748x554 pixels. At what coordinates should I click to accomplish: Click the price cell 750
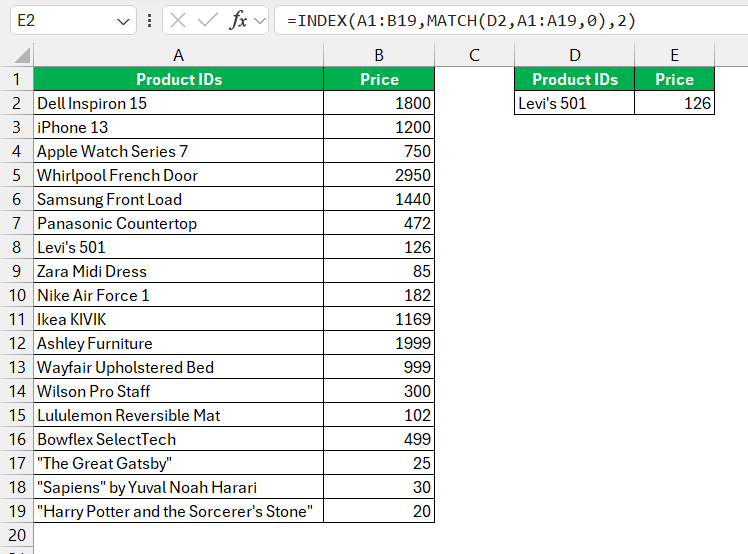(x=379, y=151)
